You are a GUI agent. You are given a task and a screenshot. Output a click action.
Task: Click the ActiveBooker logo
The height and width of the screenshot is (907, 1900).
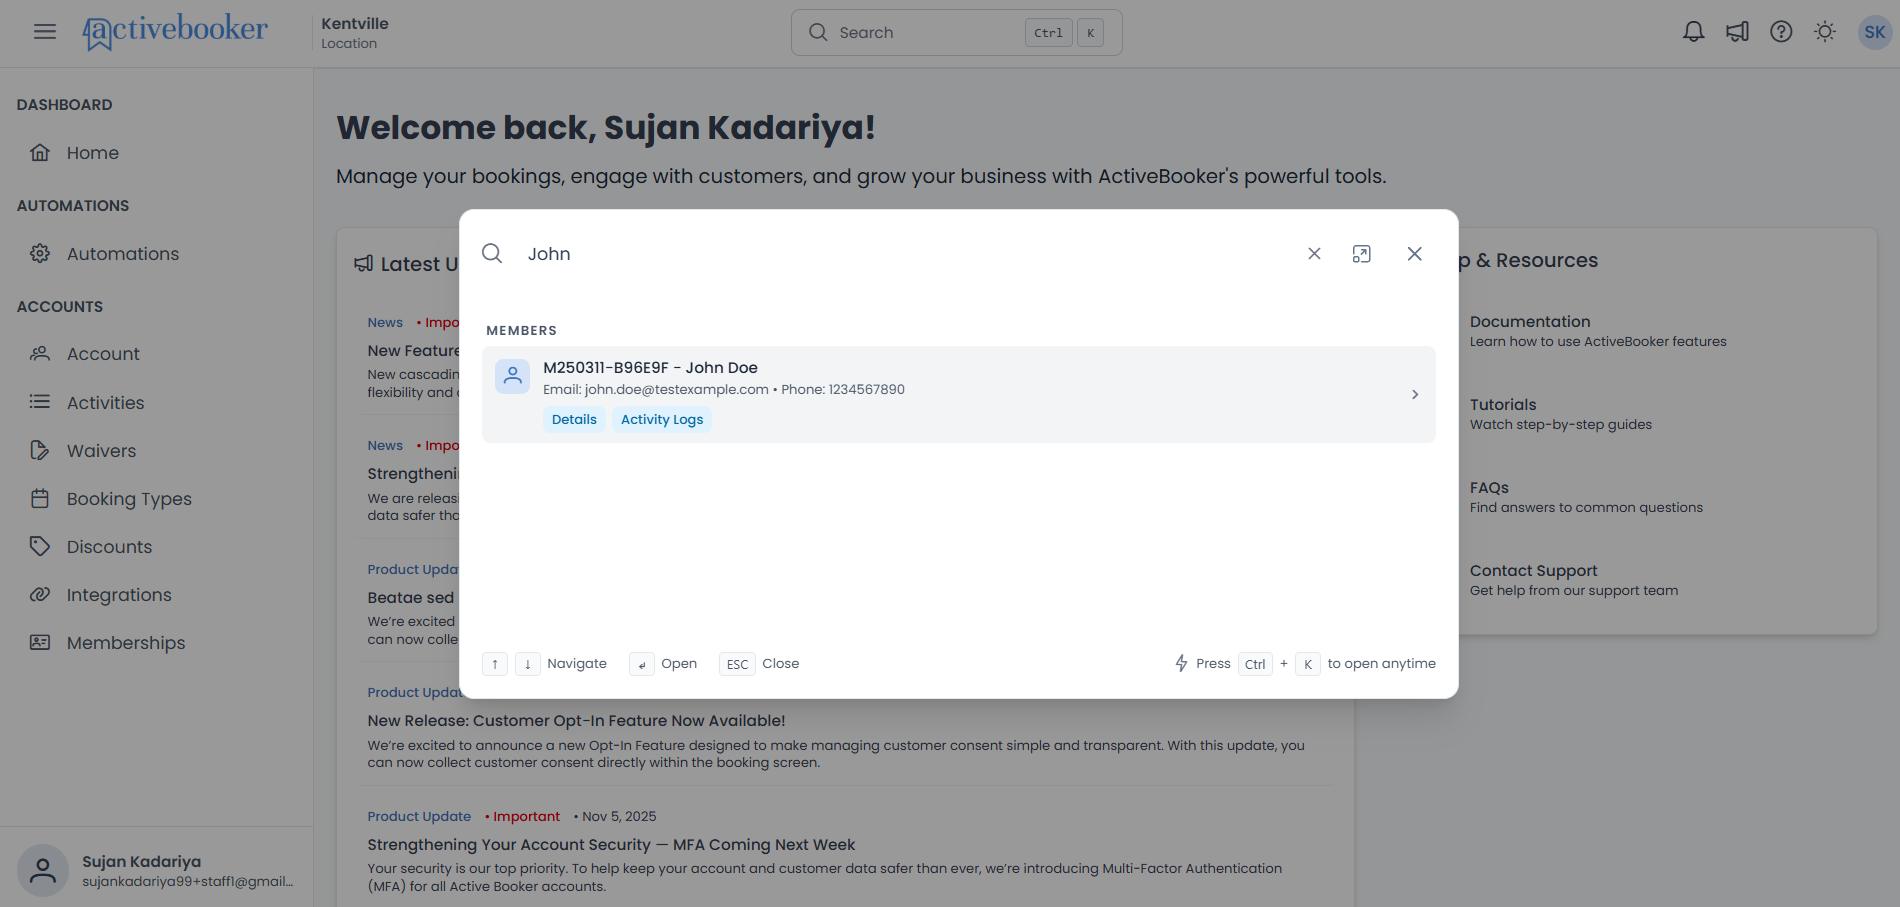click(175, 31)
